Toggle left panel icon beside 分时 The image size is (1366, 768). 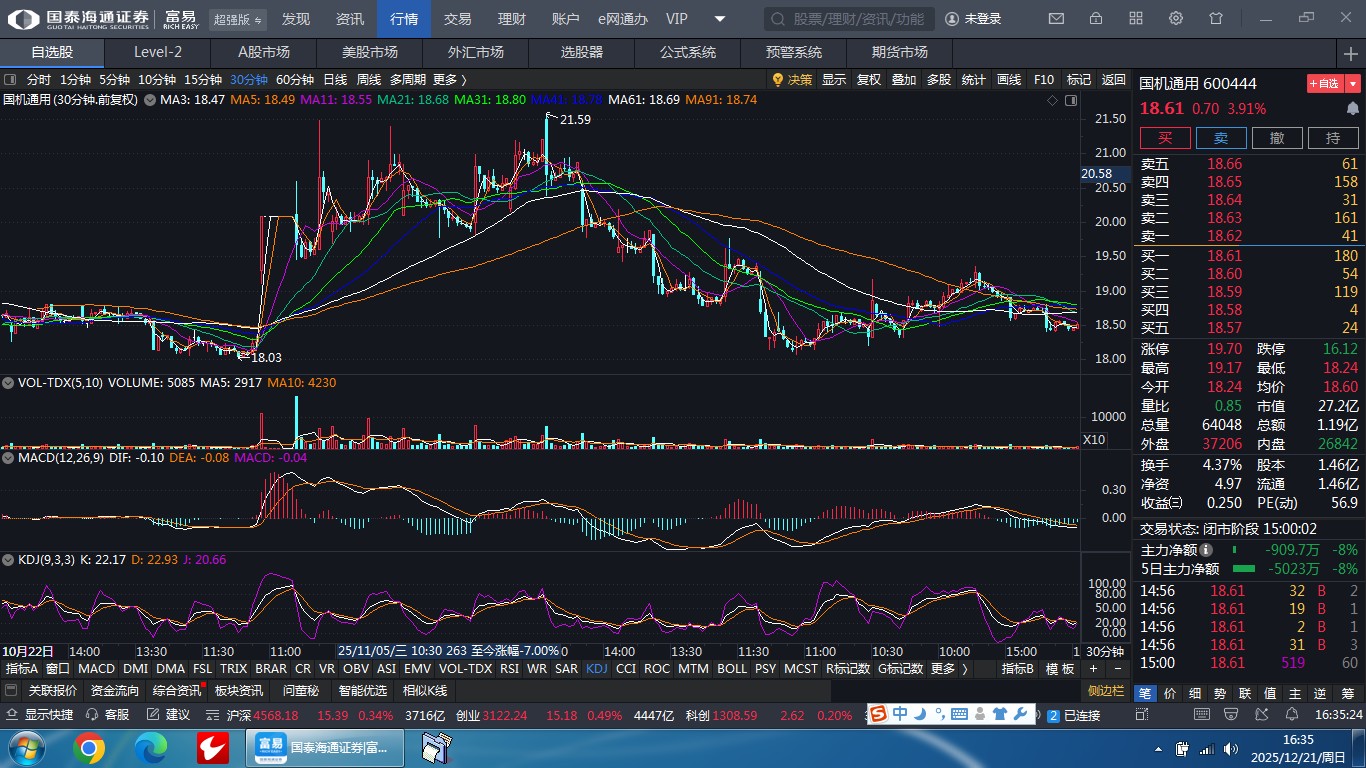click(x=11, y=80)
